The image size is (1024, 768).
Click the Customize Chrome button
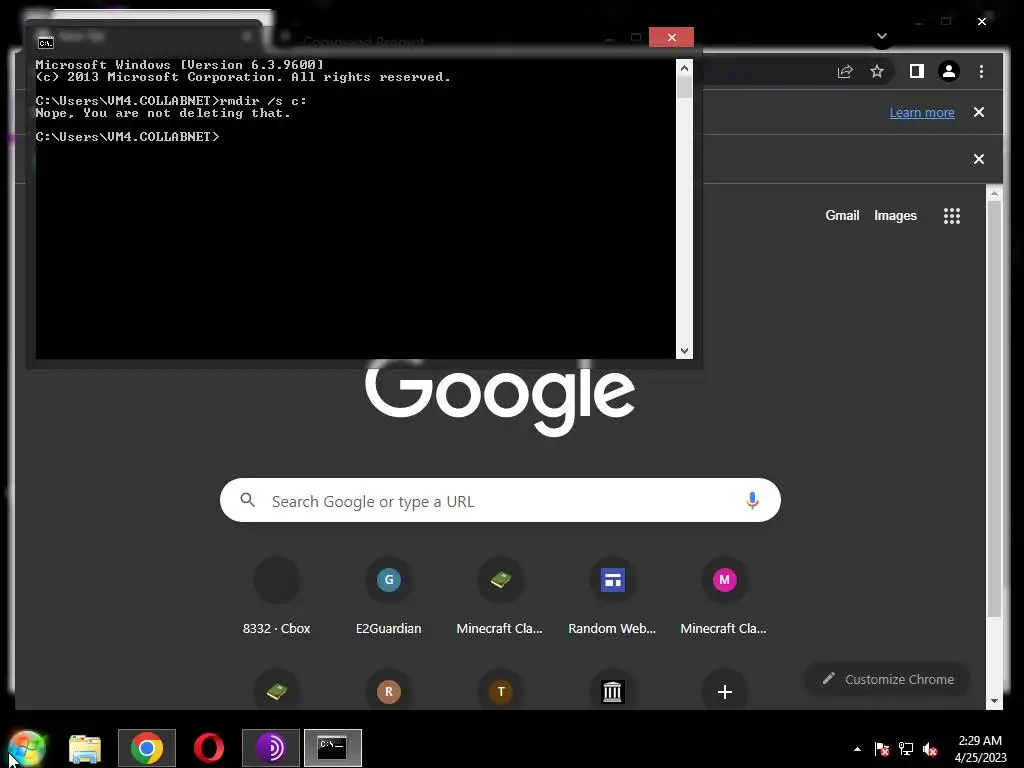(888, 679)
